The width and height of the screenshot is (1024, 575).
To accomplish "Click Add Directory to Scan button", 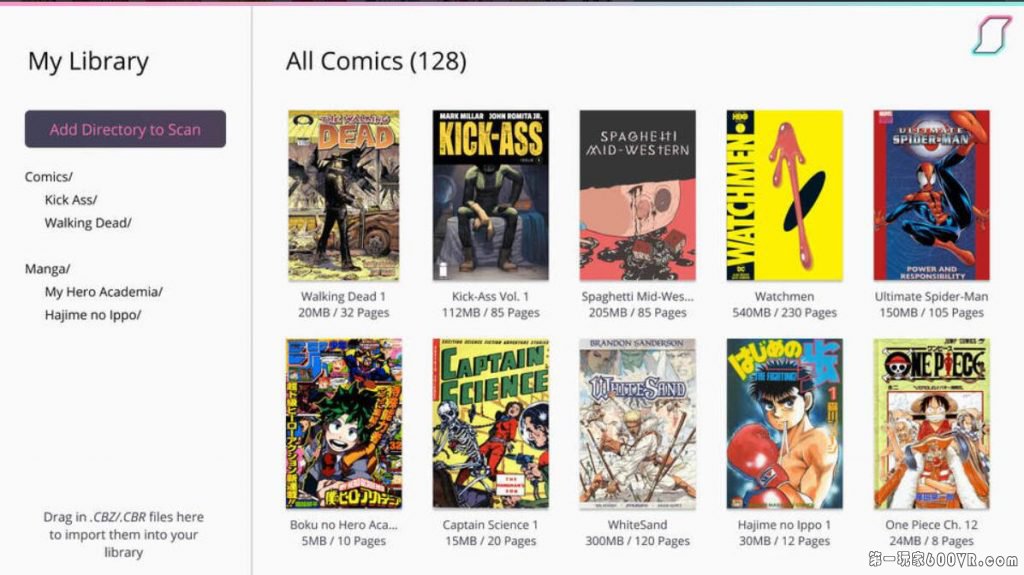I will click(x=125, y=129).
